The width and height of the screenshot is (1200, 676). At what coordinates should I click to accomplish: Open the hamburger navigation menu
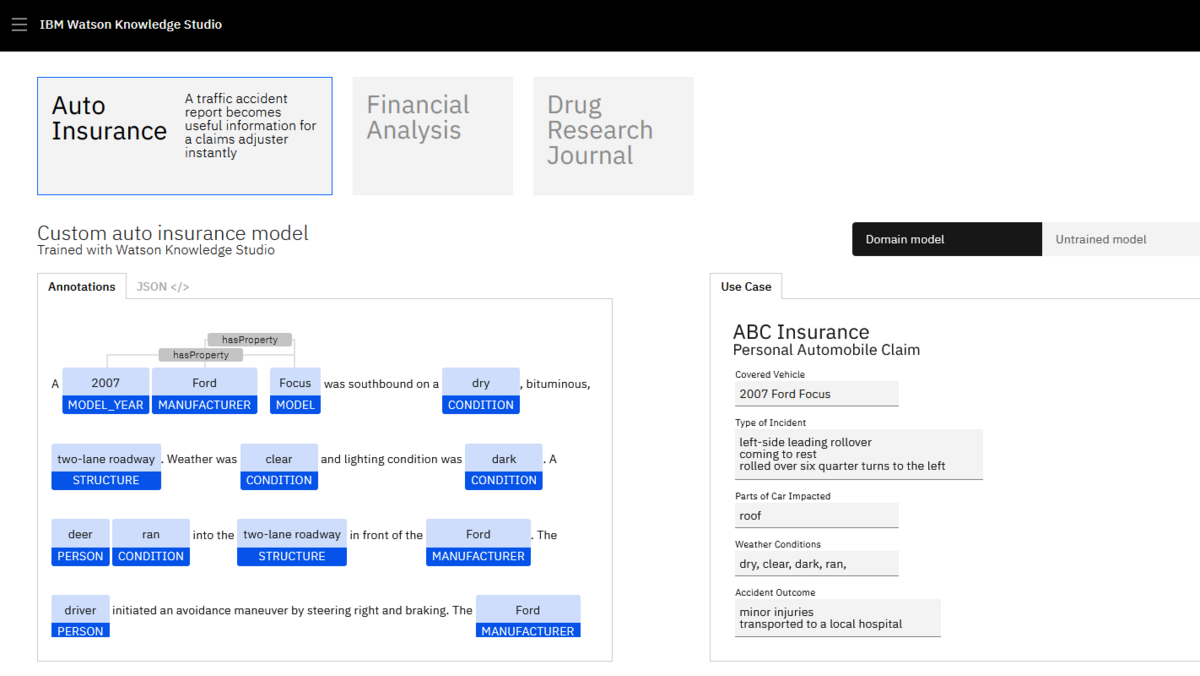pos(19,25)
